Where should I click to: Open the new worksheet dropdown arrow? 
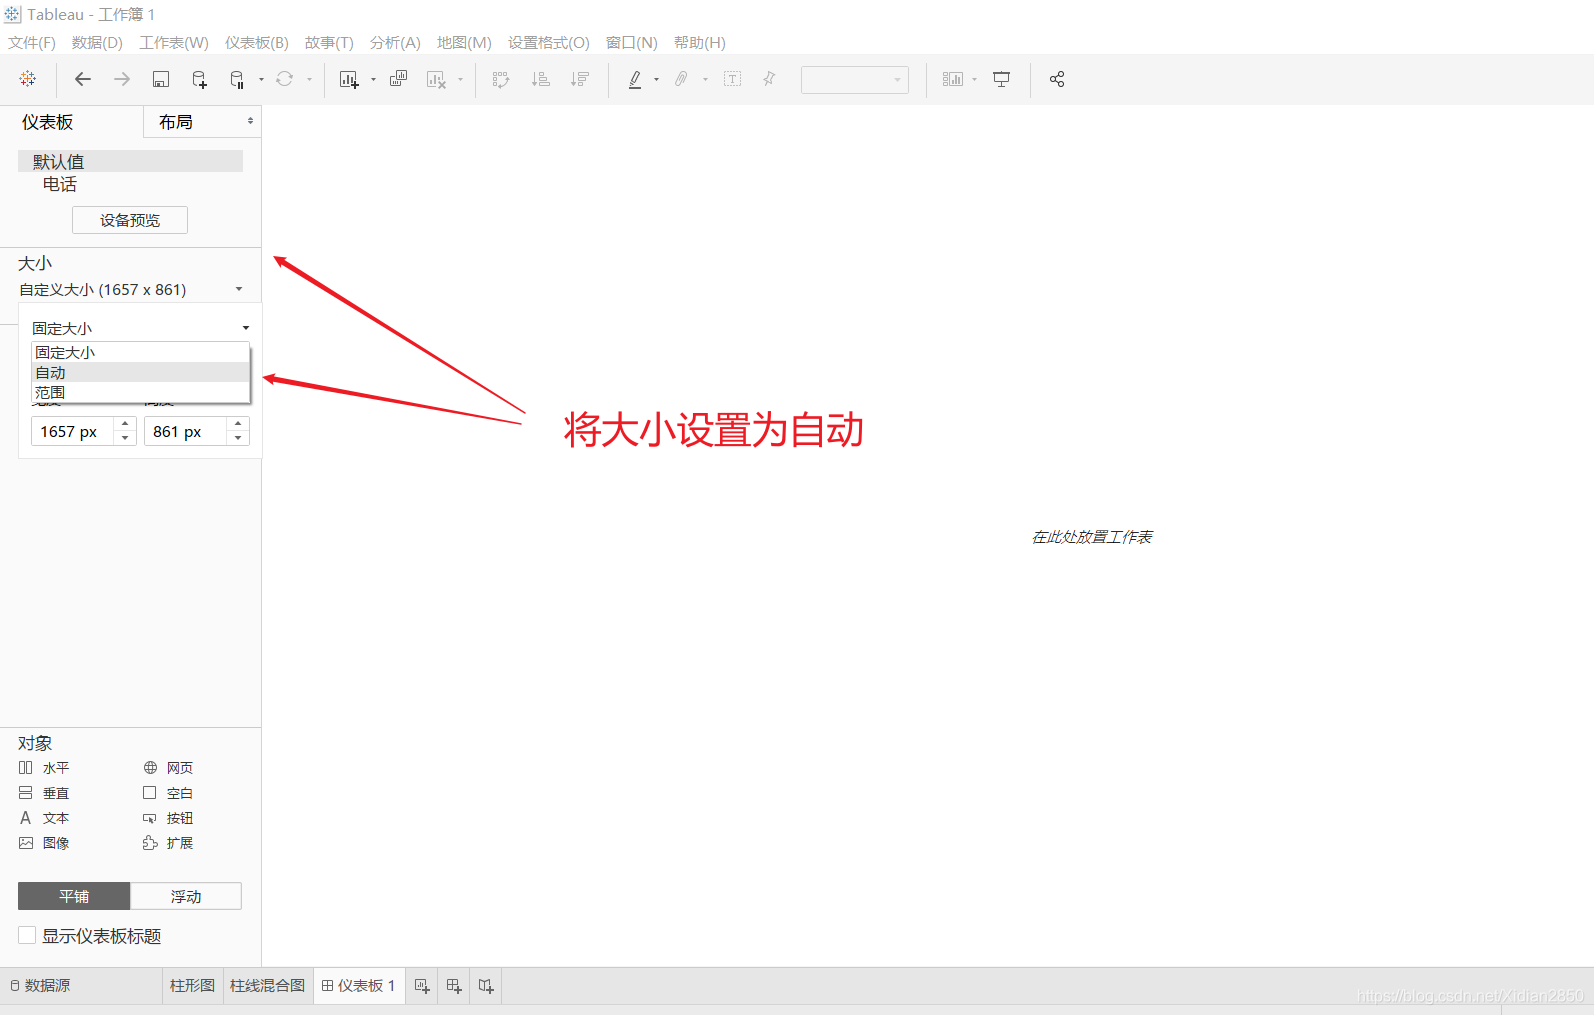[373, 80]
